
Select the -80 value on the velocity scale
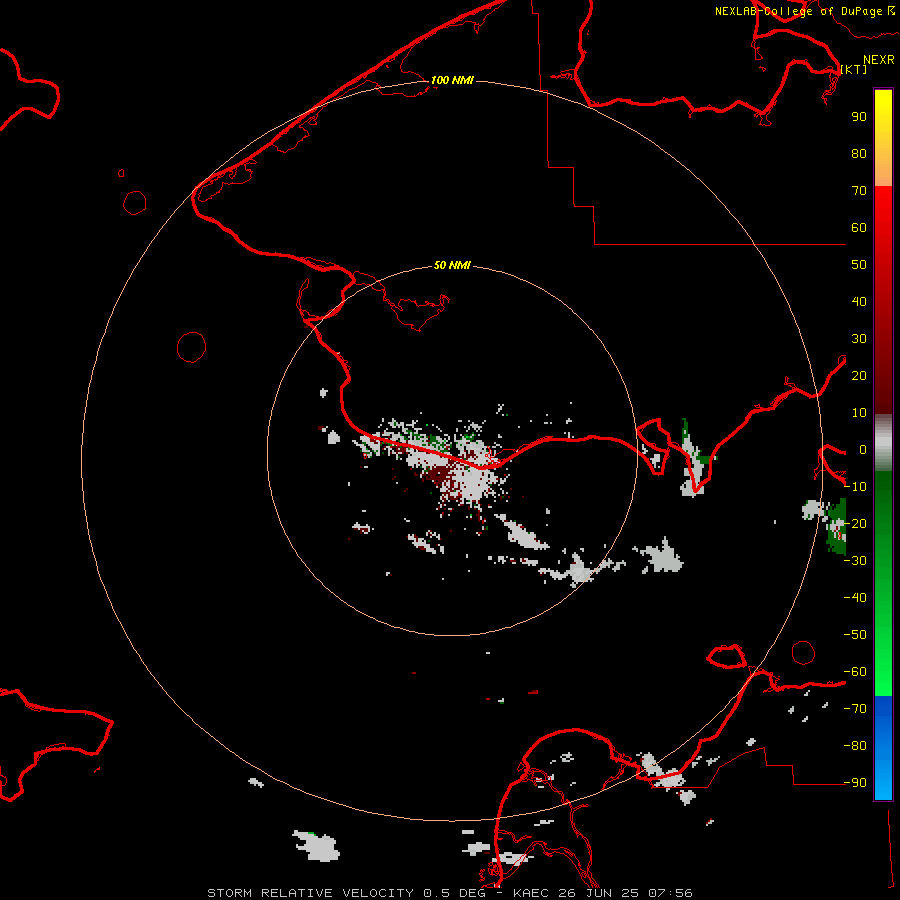point(855,746)
